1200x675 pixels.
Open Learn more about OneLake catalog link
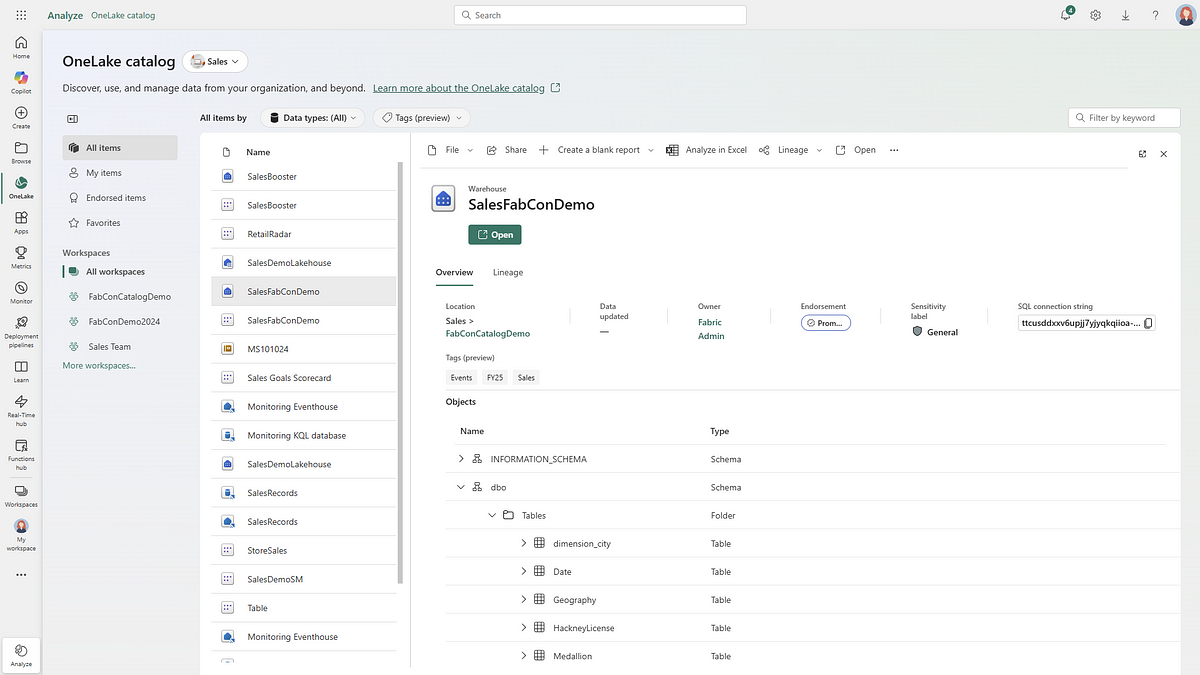coord(459,88)
